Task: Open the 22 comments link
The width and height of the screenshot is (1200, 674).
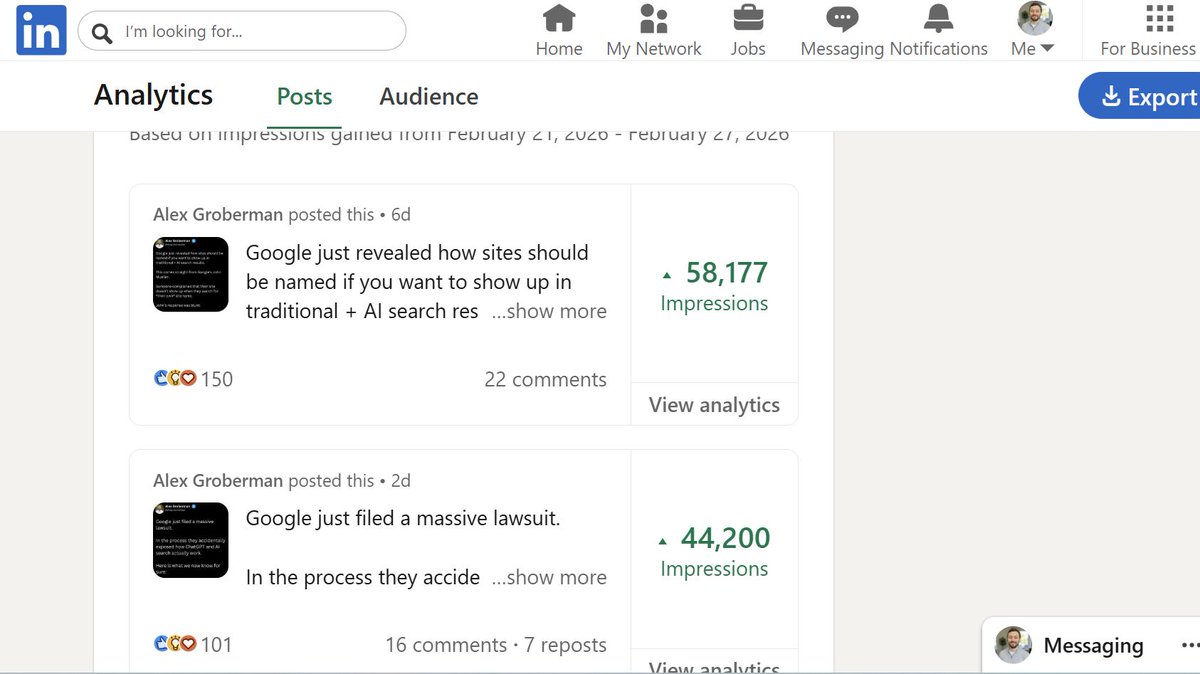Action: tap(545, 379)
